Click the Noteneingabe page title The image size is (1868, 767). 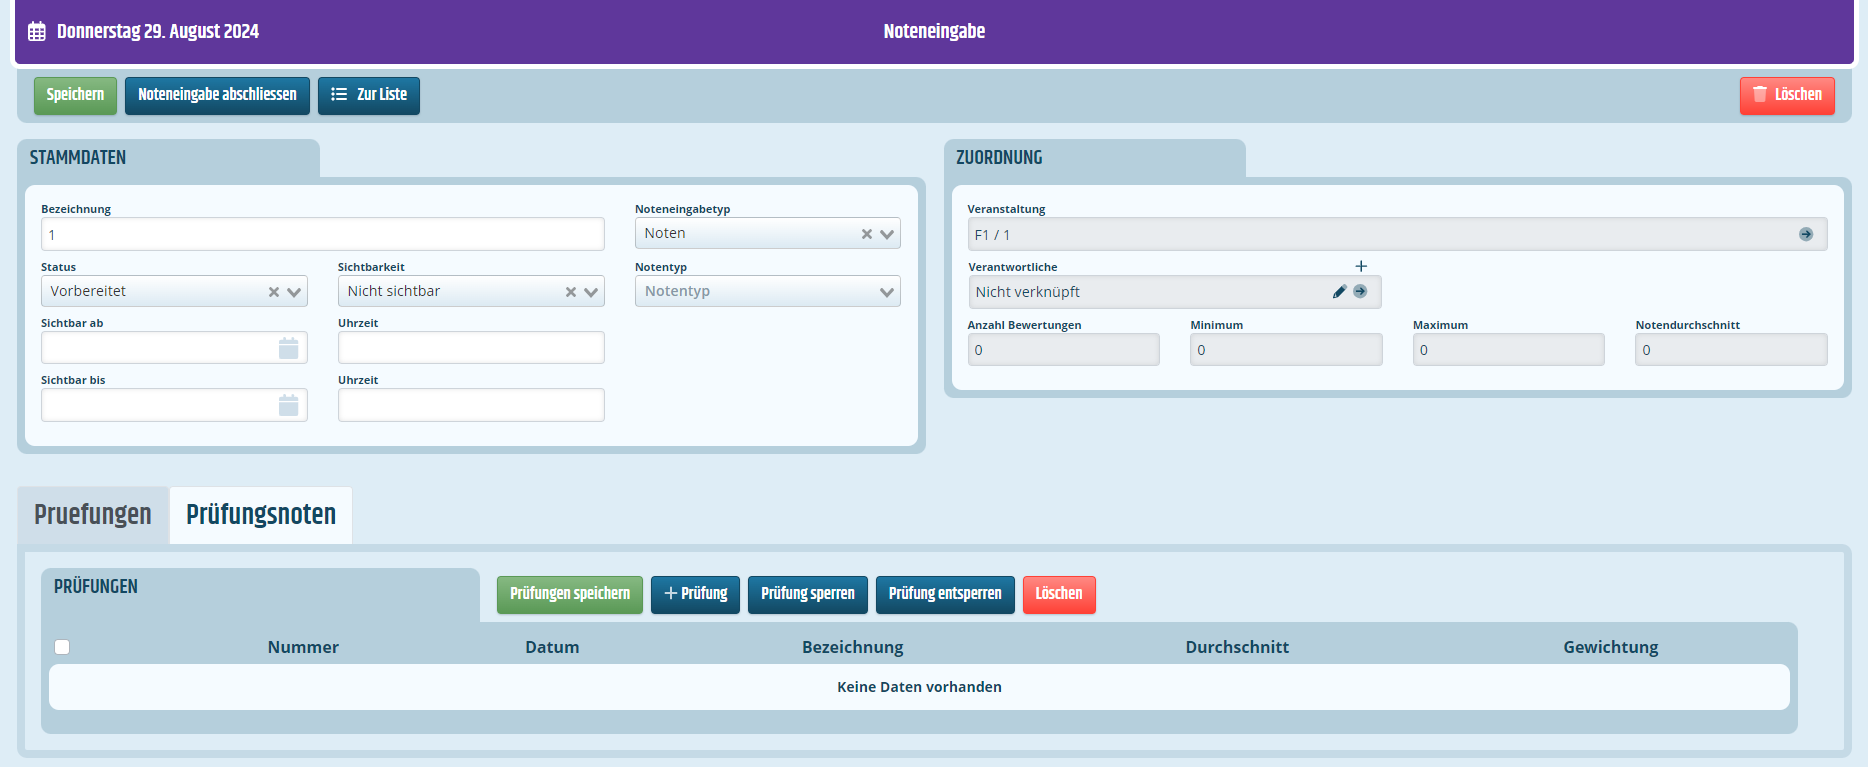[934, 32]
